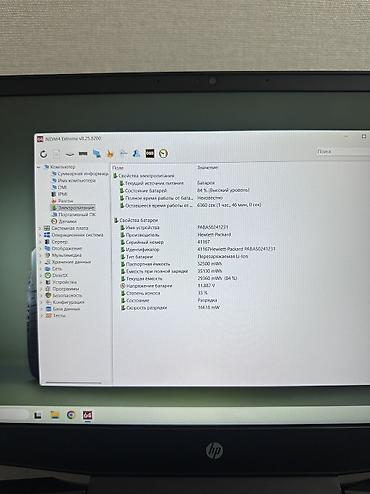Click the blue user figure toolbar icon
Viewport: 370px width, 494px height.
(136, 153)
